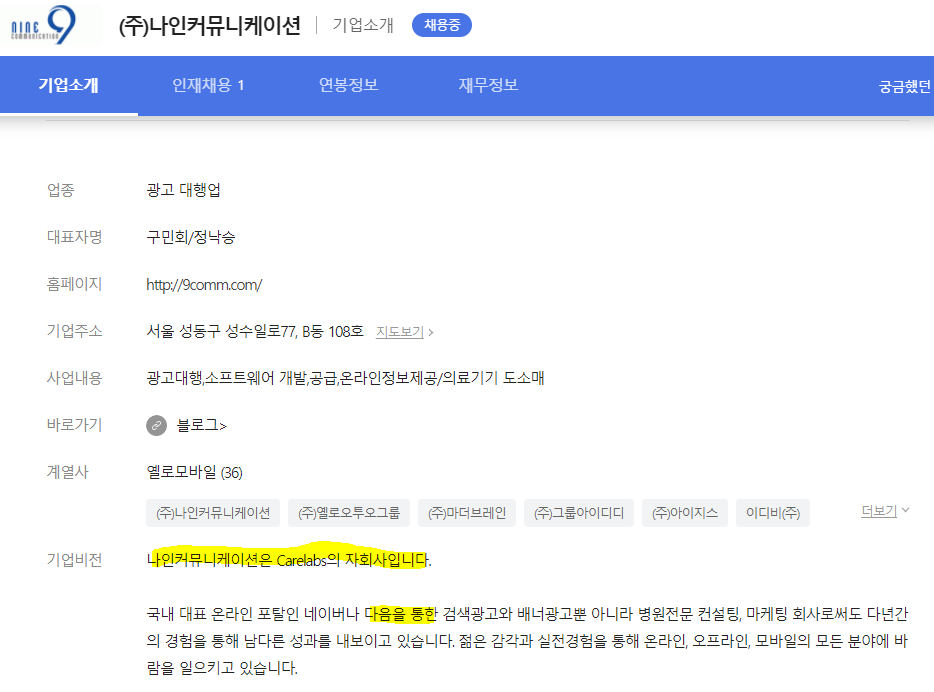Select the (주)아이지스 affiliate chip
Viewport: 934px width, 692px height.
[x=685, y=513]
